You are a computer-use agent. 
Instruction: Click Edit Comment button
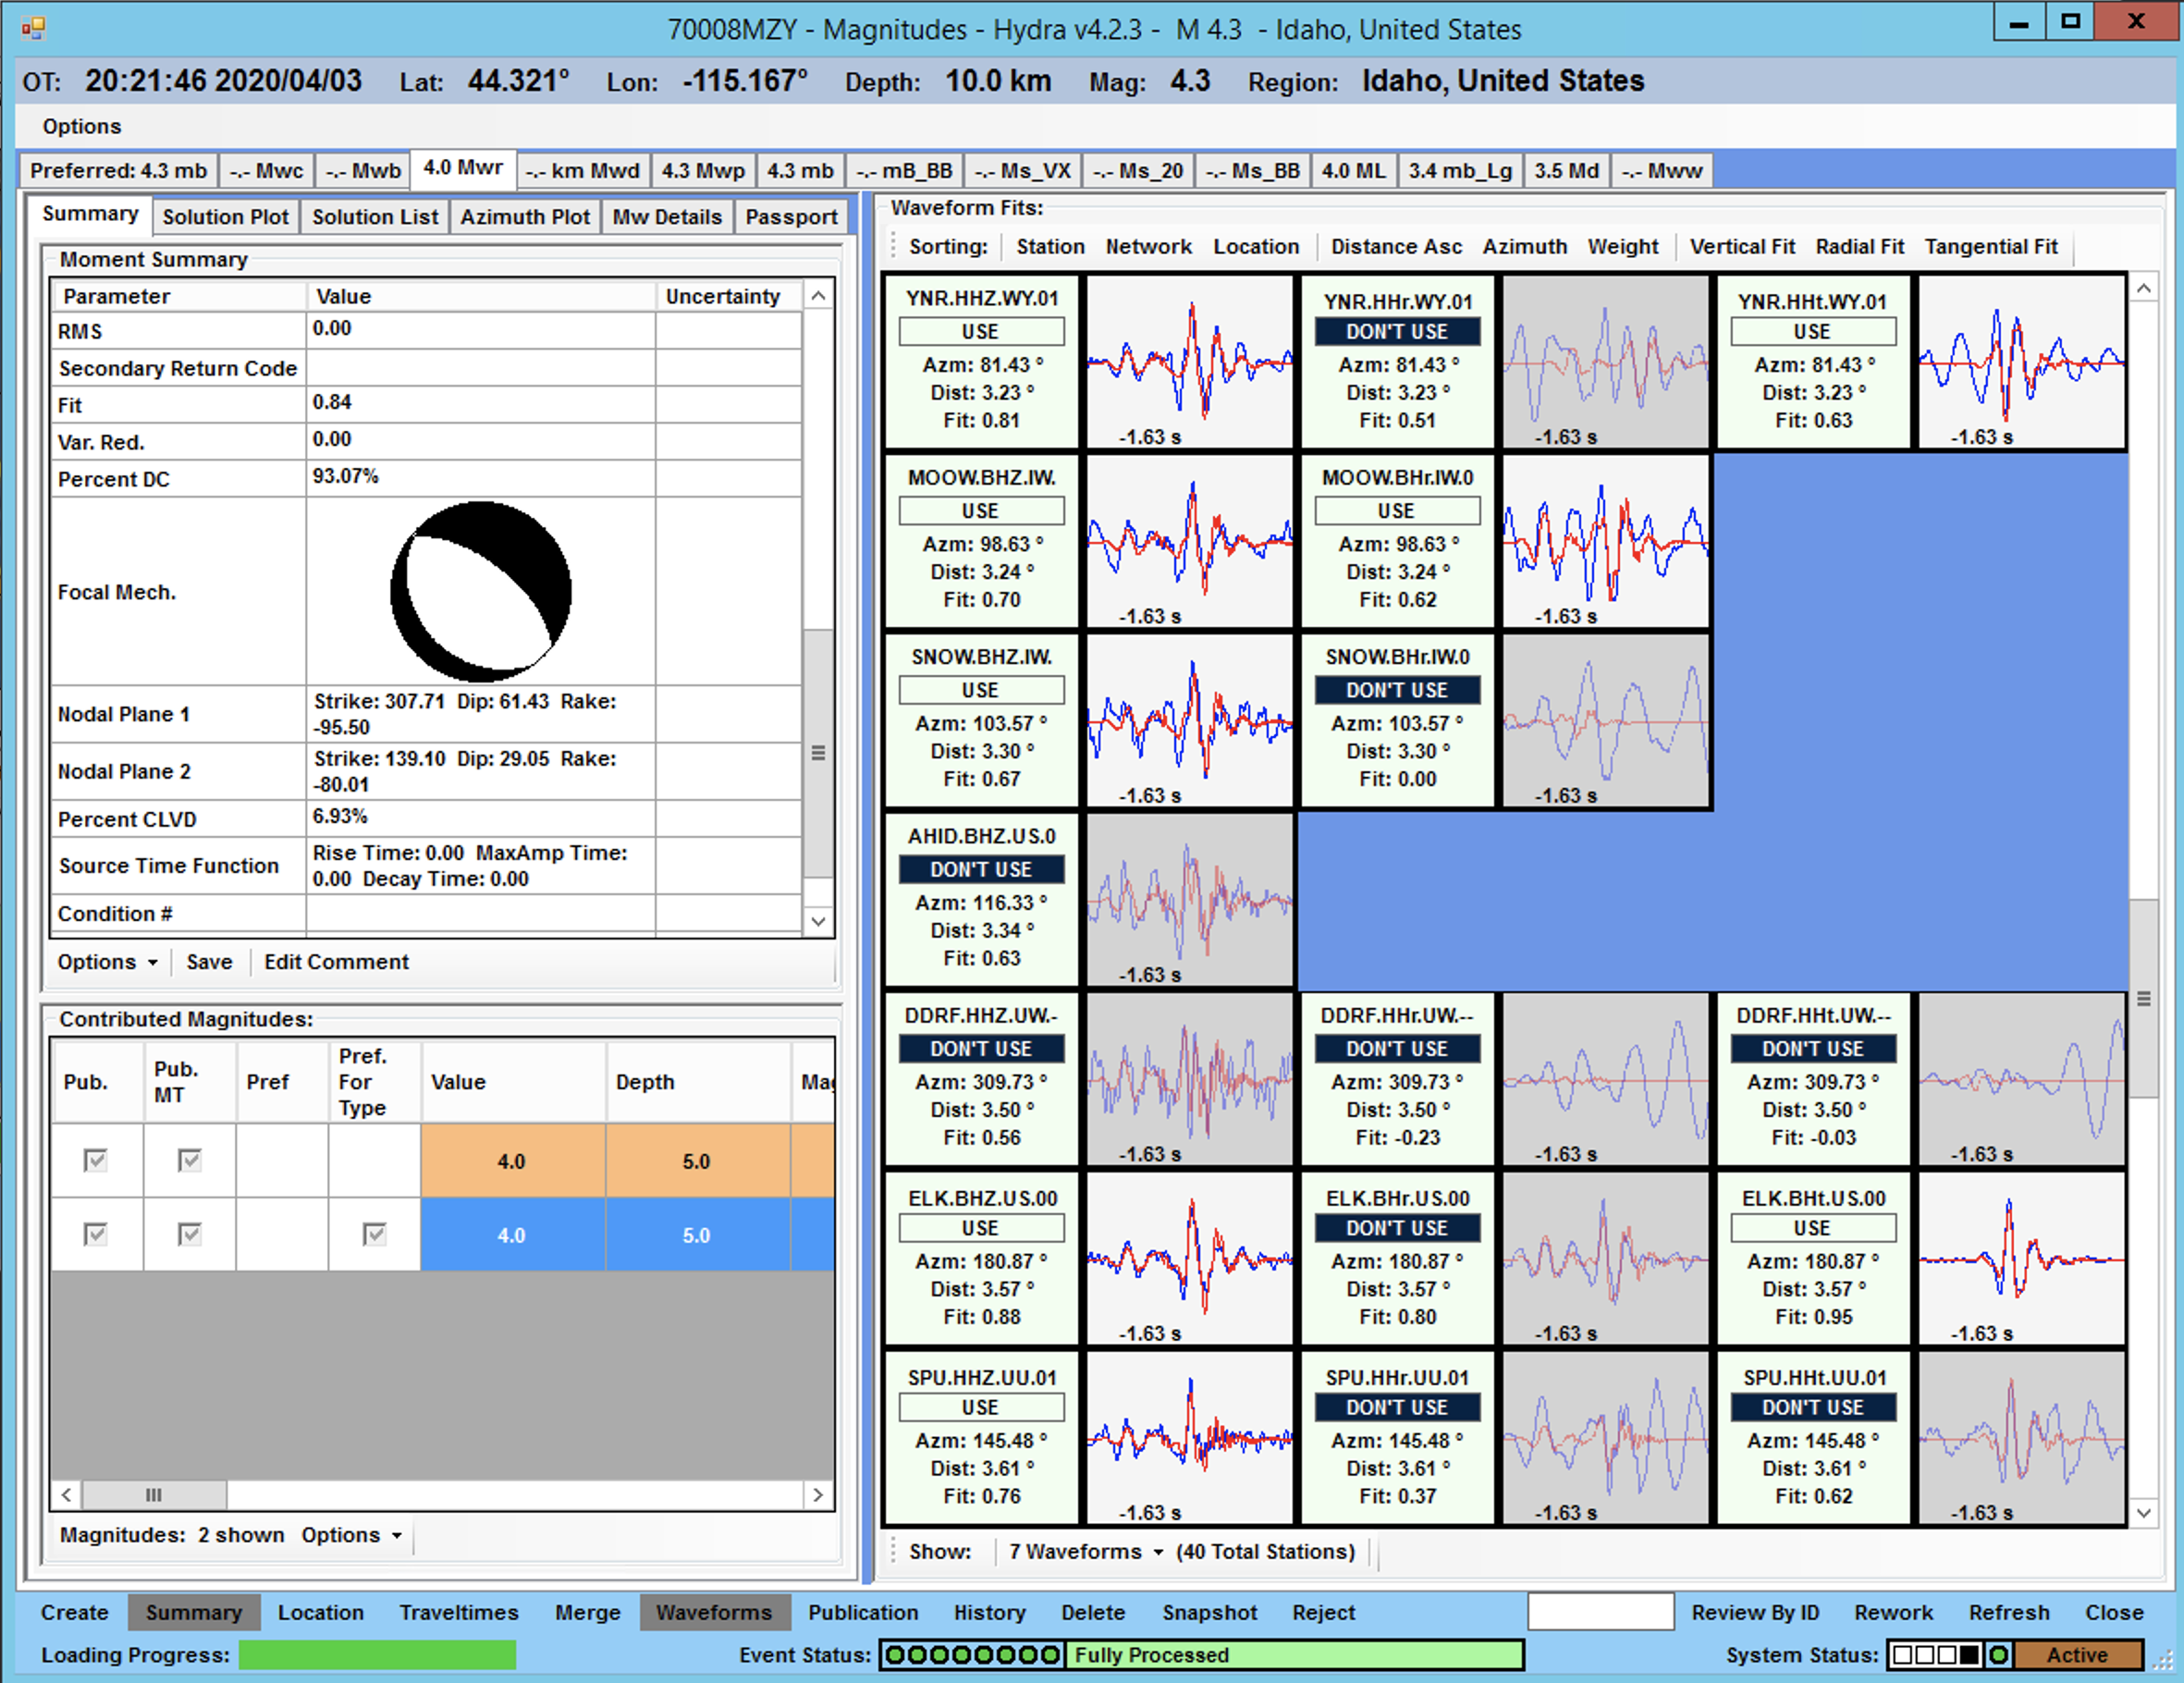(336, 962)
